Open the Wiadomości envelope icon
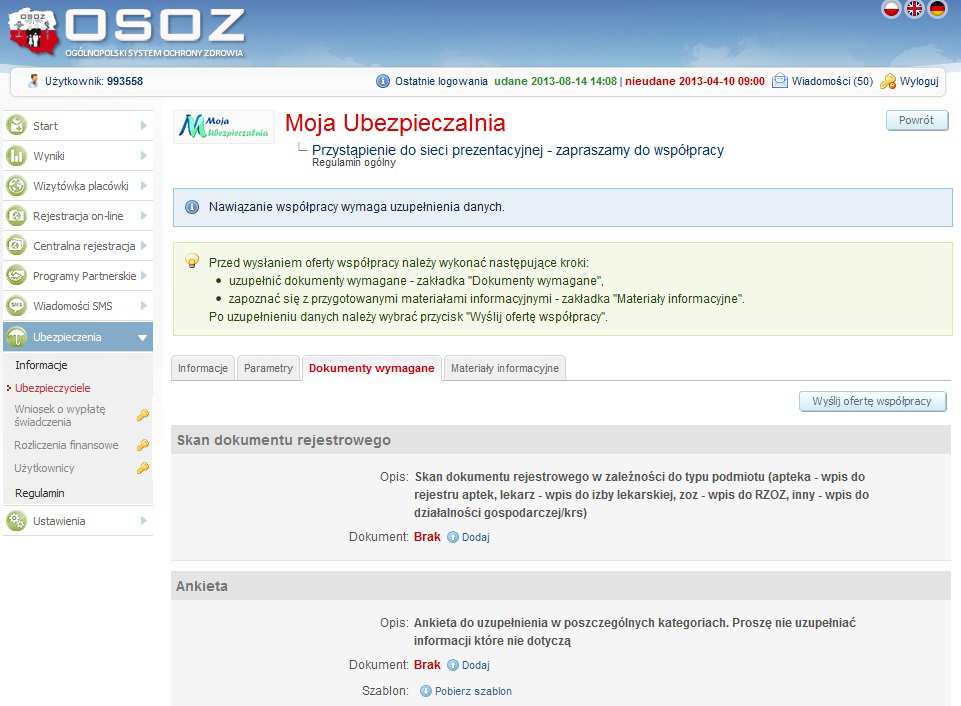 coord(780,81)
